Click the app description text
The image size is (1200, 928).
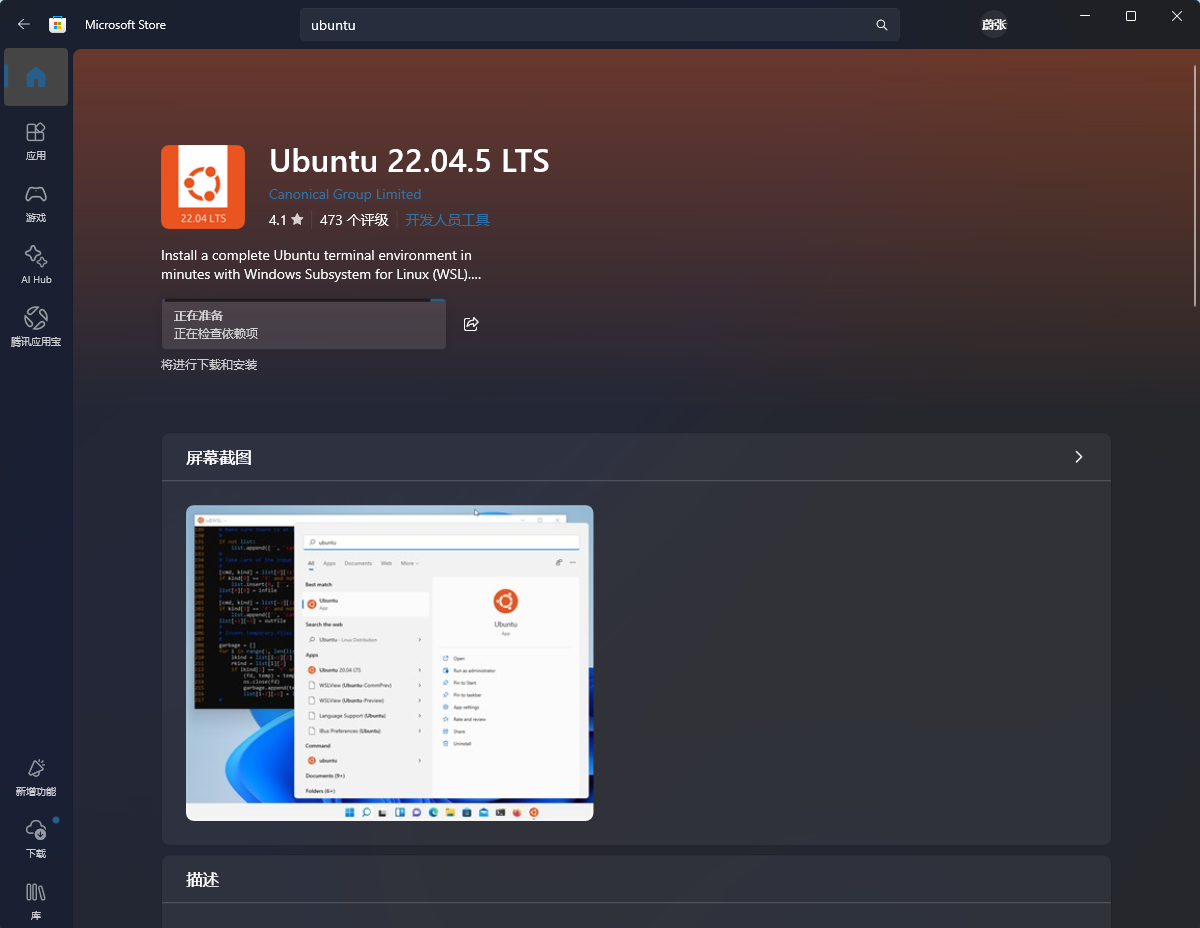point(320,265)
